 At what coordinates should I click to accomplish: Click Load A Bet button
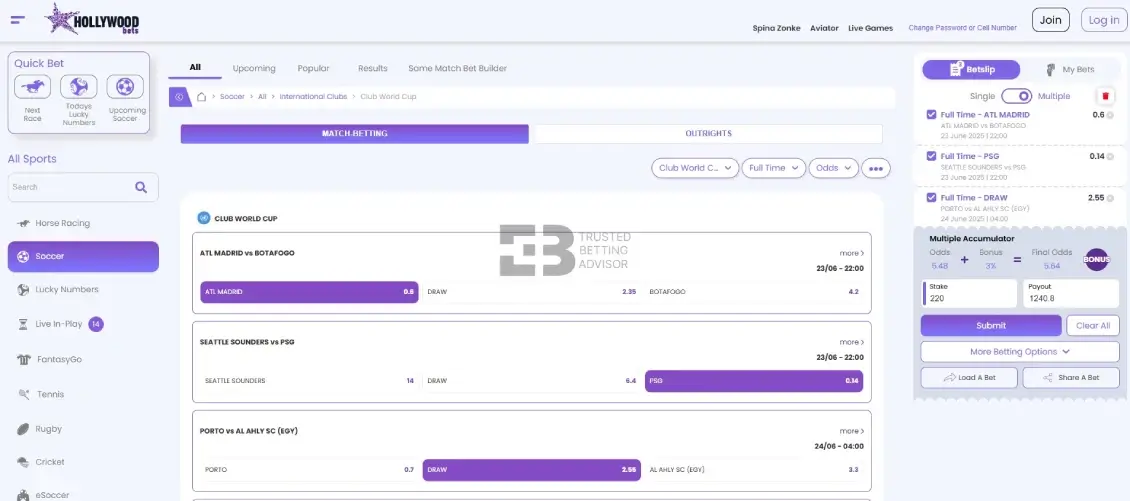tap(969, 378)
